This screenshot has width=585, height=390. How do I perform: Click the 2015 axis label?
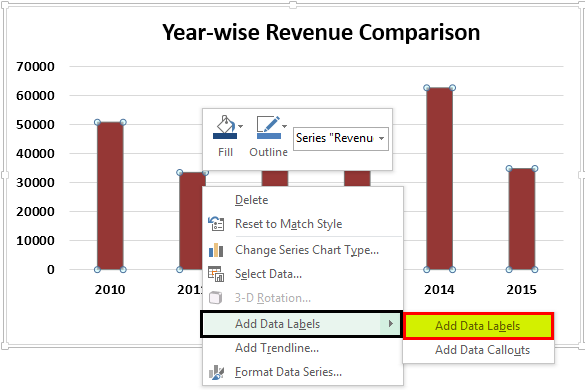click(521, 290)
